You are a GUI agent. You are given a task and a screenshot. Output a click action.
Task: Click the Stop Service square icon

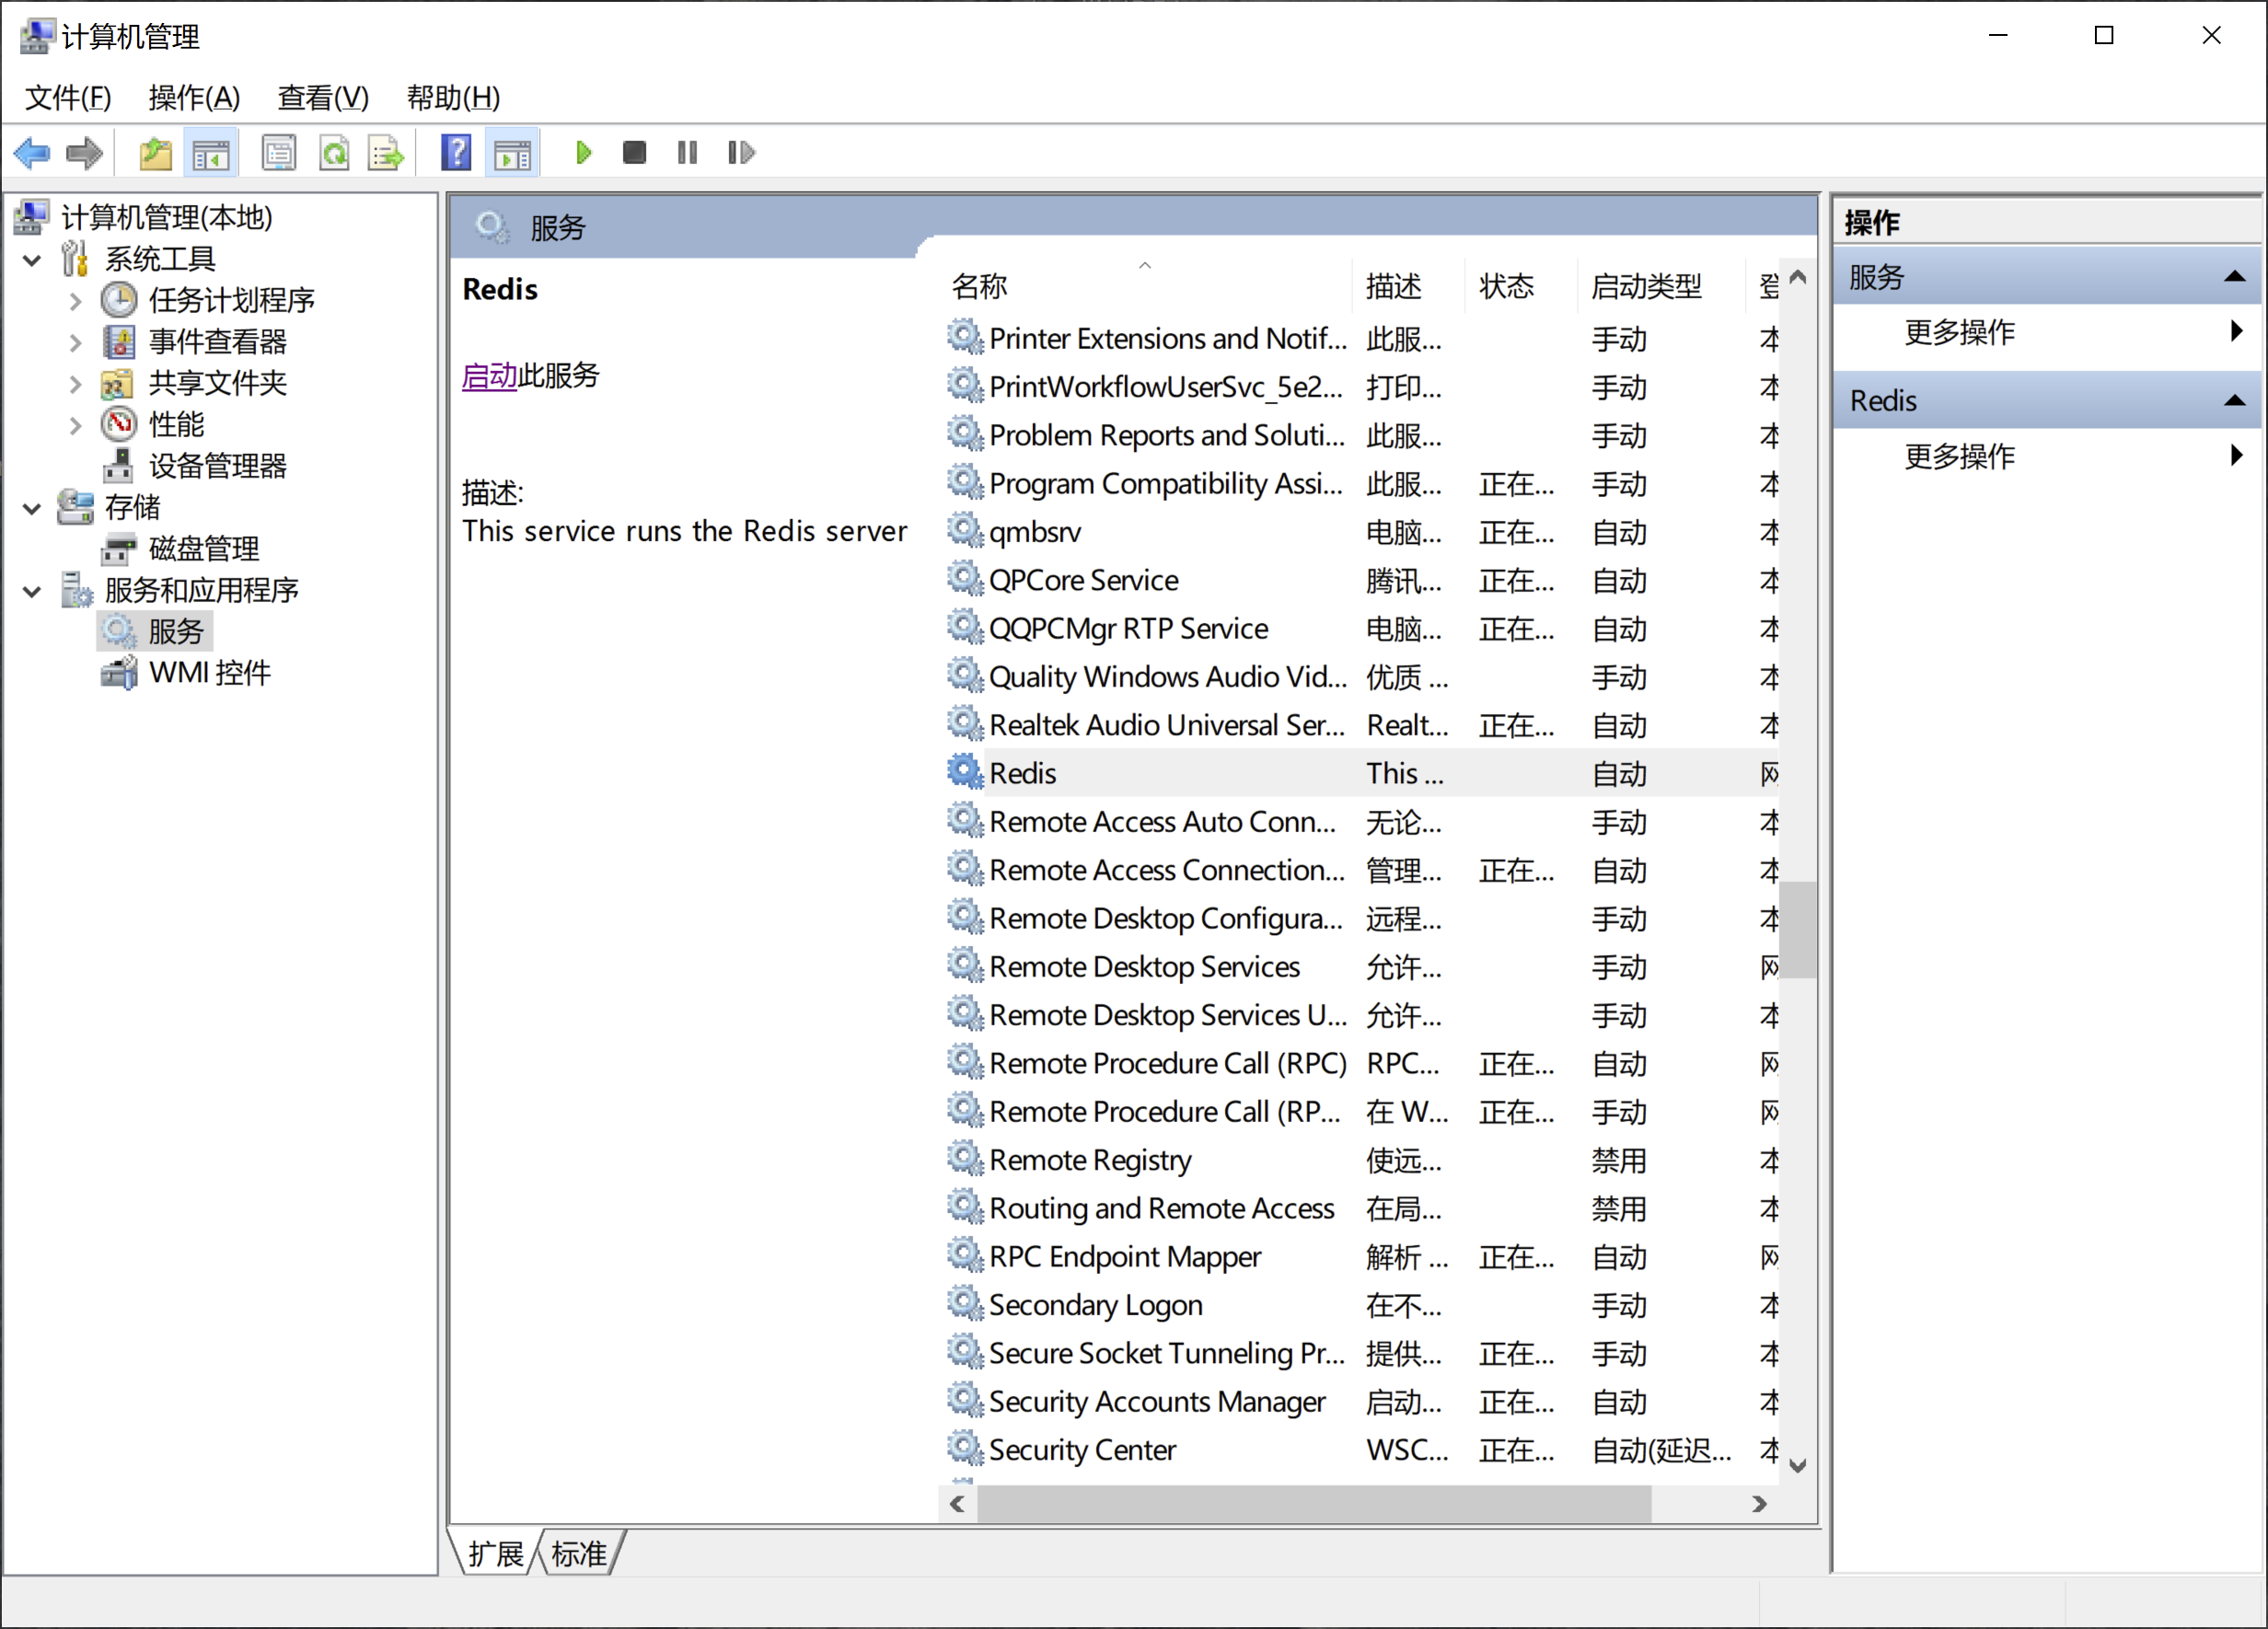pos(634,153)
